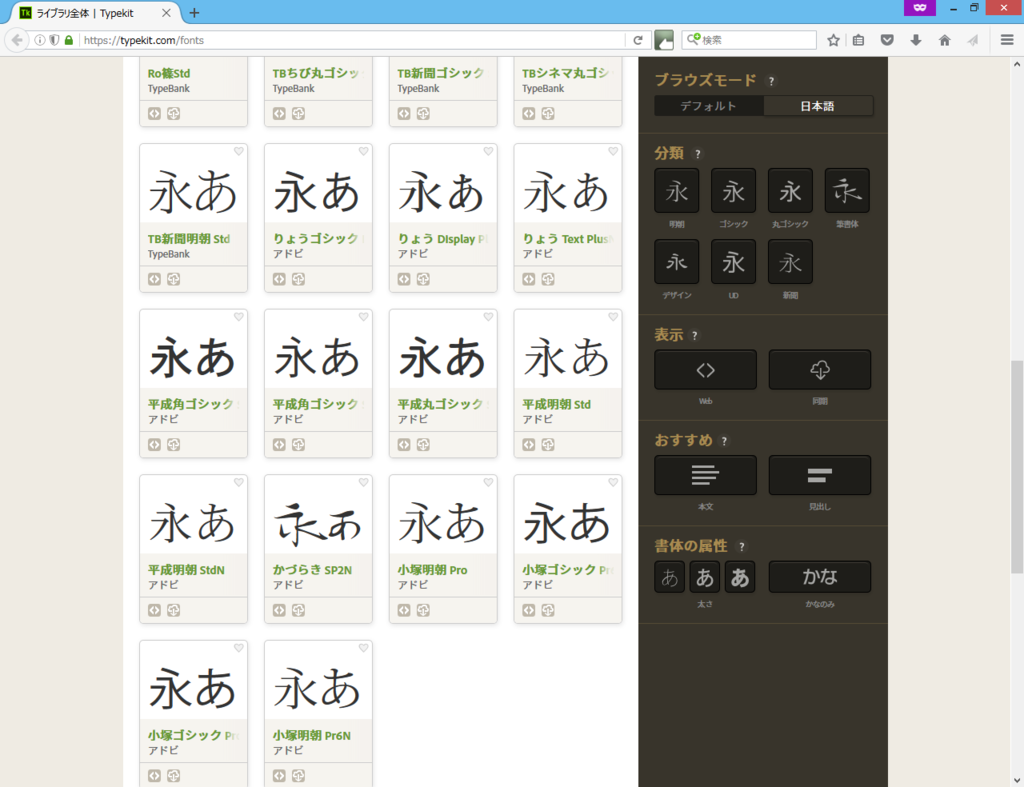Select the 明朝 (Mincho) classification filter
Screen dimensions: 1024x787
coord(677,191)
